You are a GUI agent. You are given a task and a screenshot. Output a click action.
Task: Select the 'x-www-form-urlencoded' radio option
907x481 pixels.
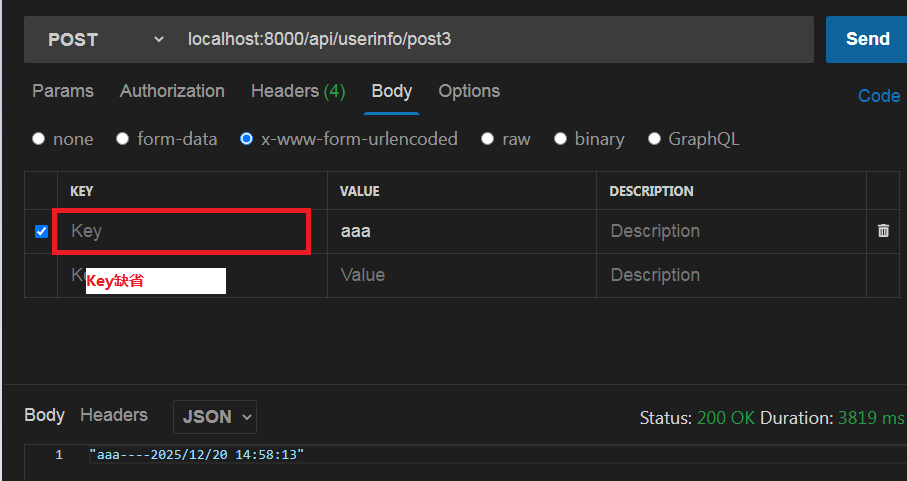coord(246,139)
